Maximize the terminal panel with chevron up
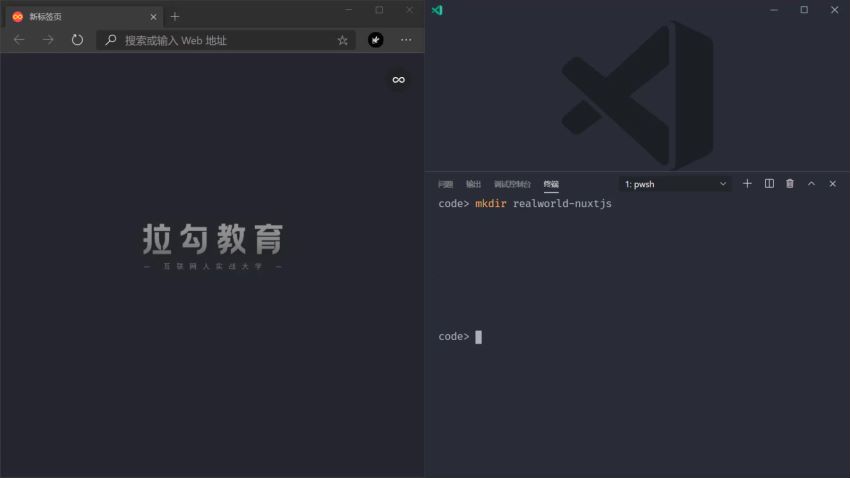 [x=812, y=184]
